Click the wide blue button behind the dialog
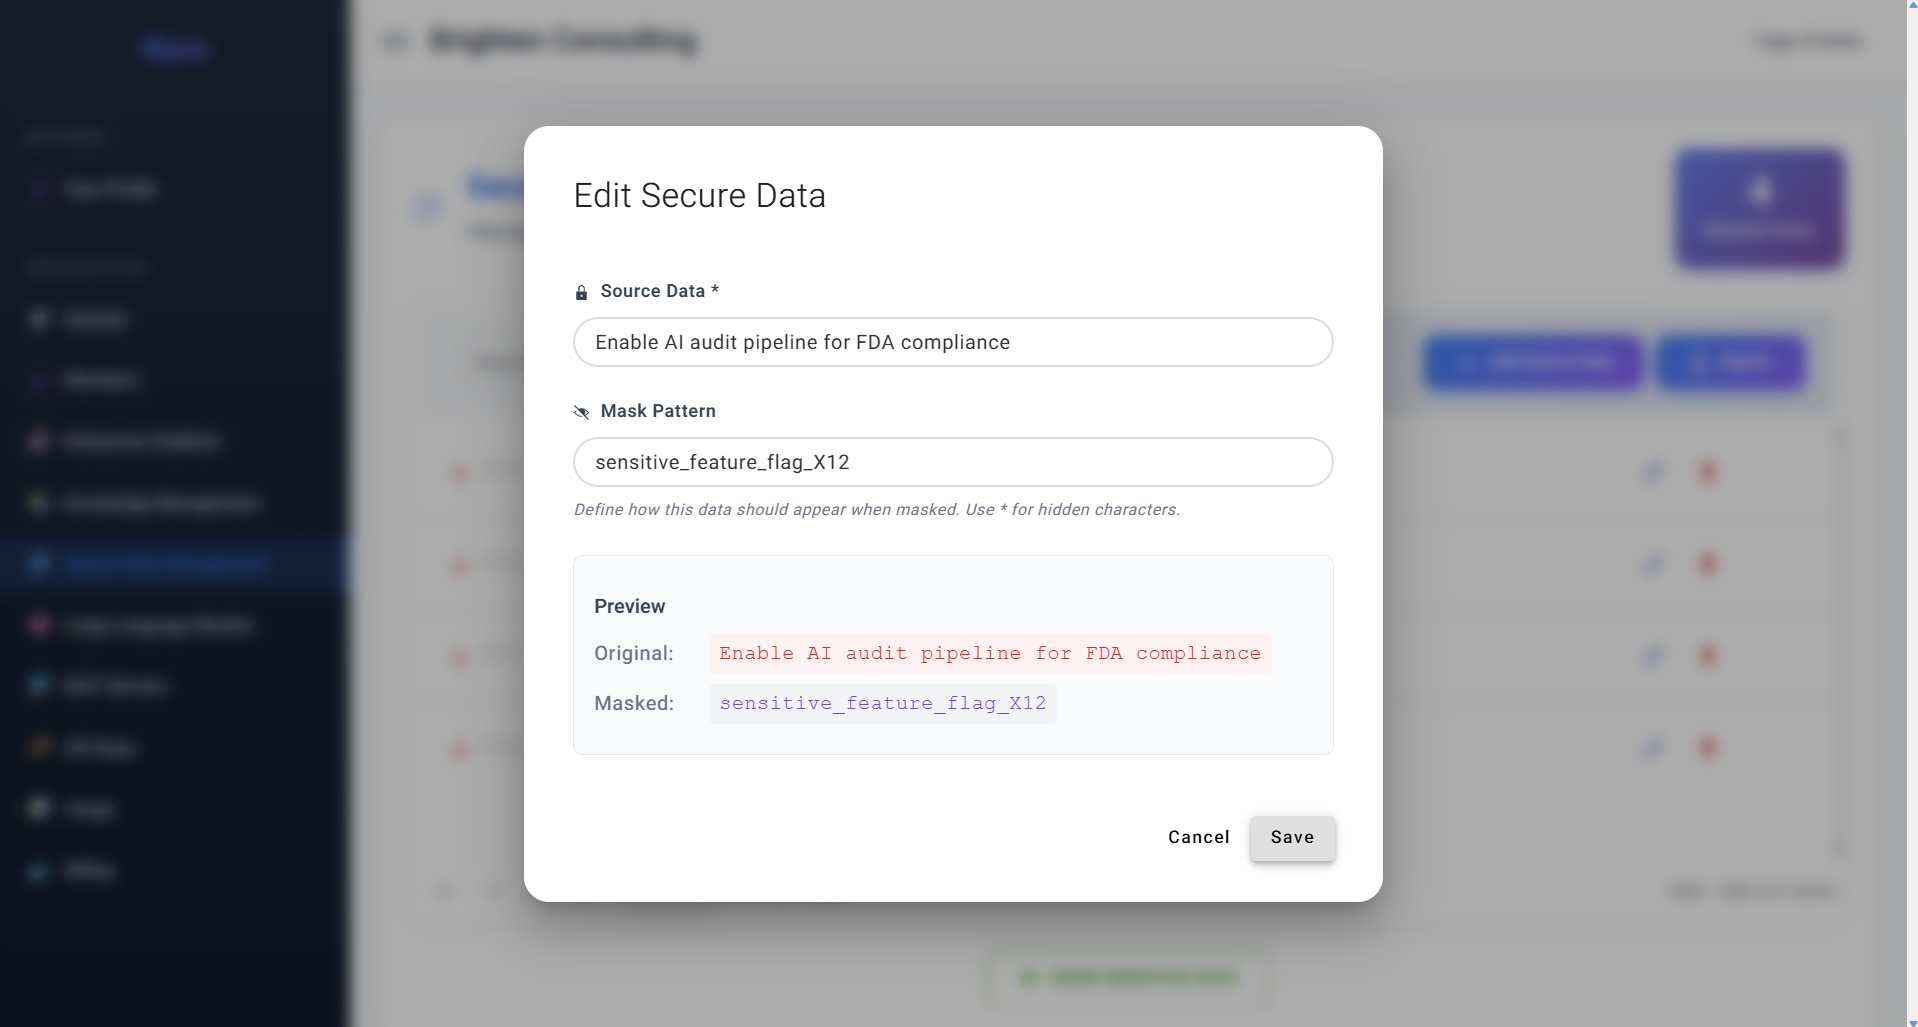The width and height of the screenshot is (1918, 1027). (x=1534, y=362)
